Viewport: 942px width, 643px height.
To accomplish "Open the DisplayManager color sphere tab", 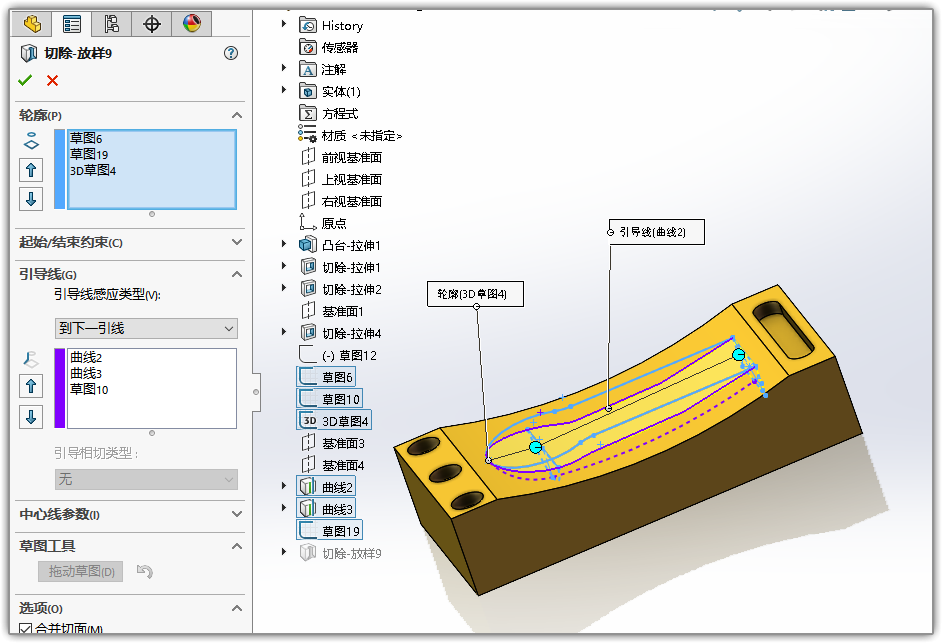I will tap(190, 23).
